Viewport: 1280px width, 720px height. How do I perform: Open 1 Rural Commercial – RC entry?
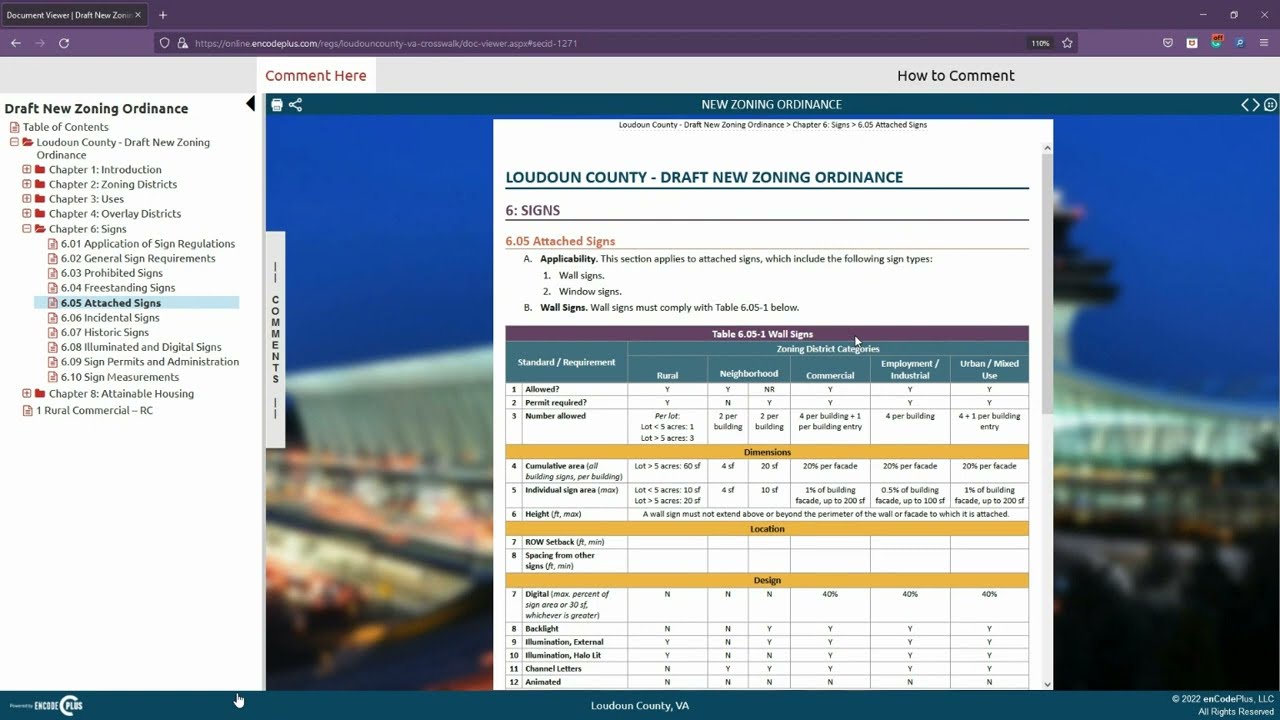coord(95,410)
